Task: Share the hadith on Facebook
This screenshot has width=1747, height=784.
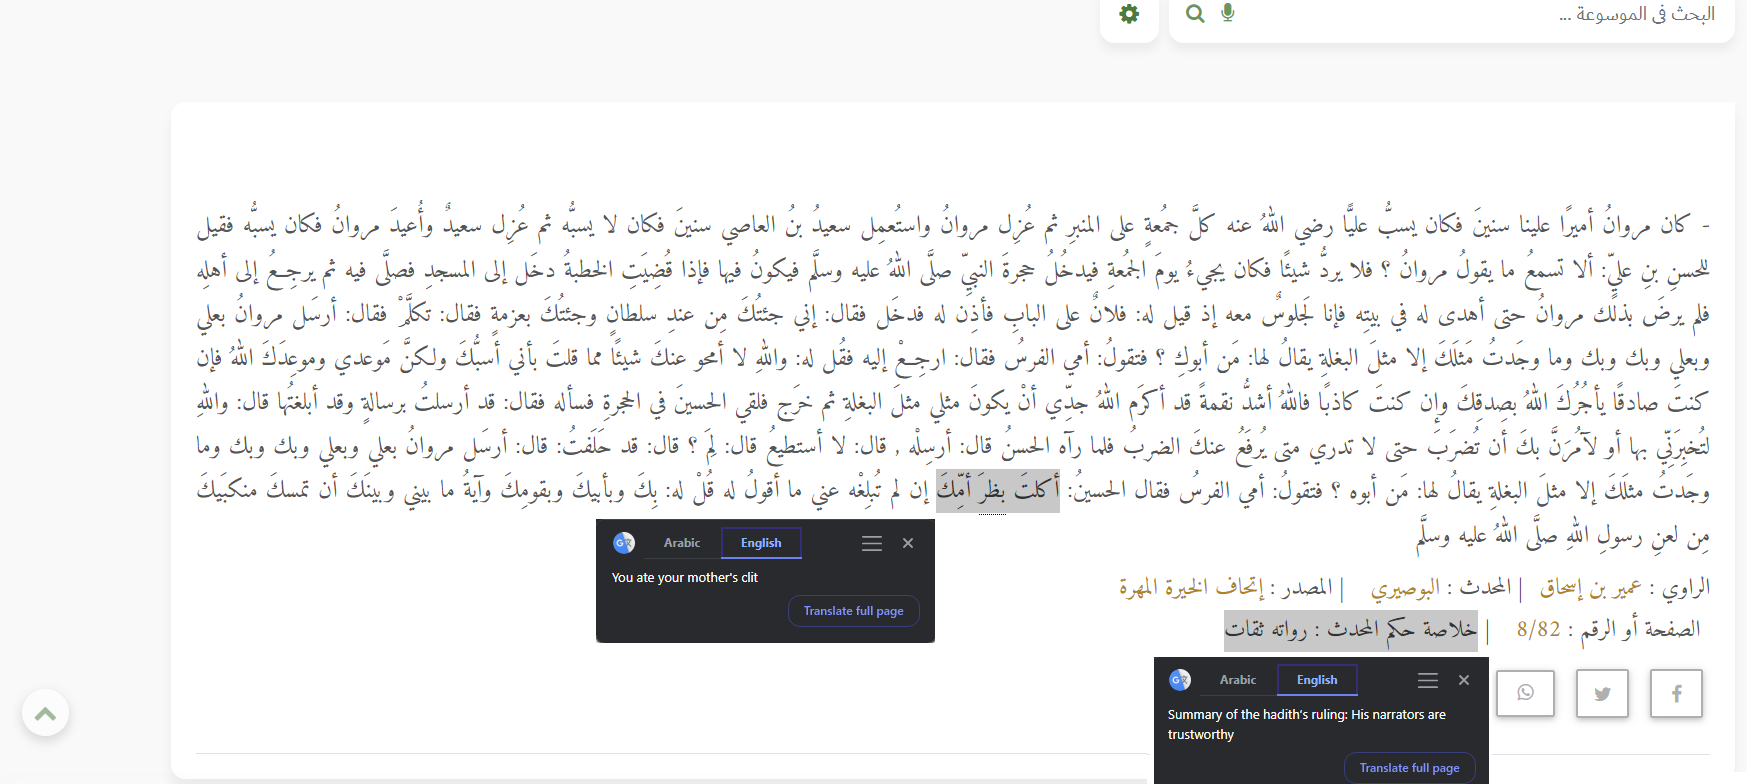Action: pyautogui.click(x=1676, y=693)
